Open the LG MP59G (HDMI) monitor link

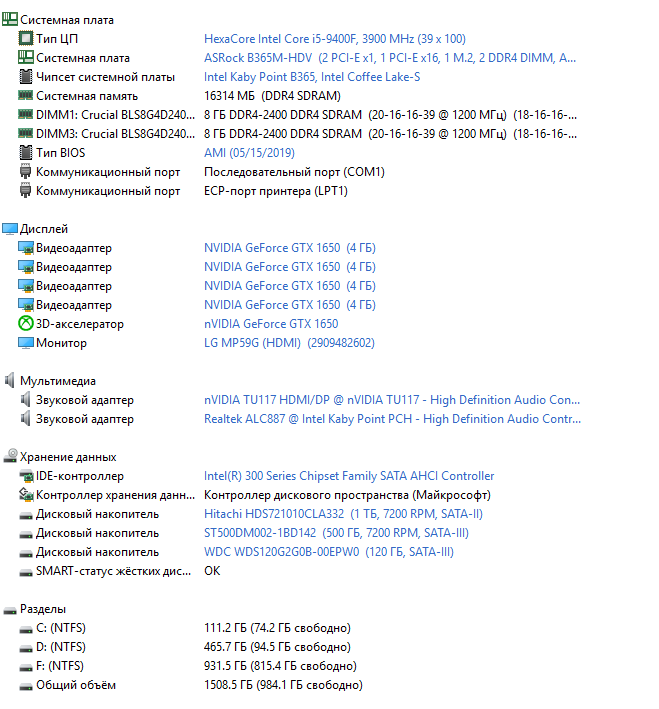pos(289,343)
